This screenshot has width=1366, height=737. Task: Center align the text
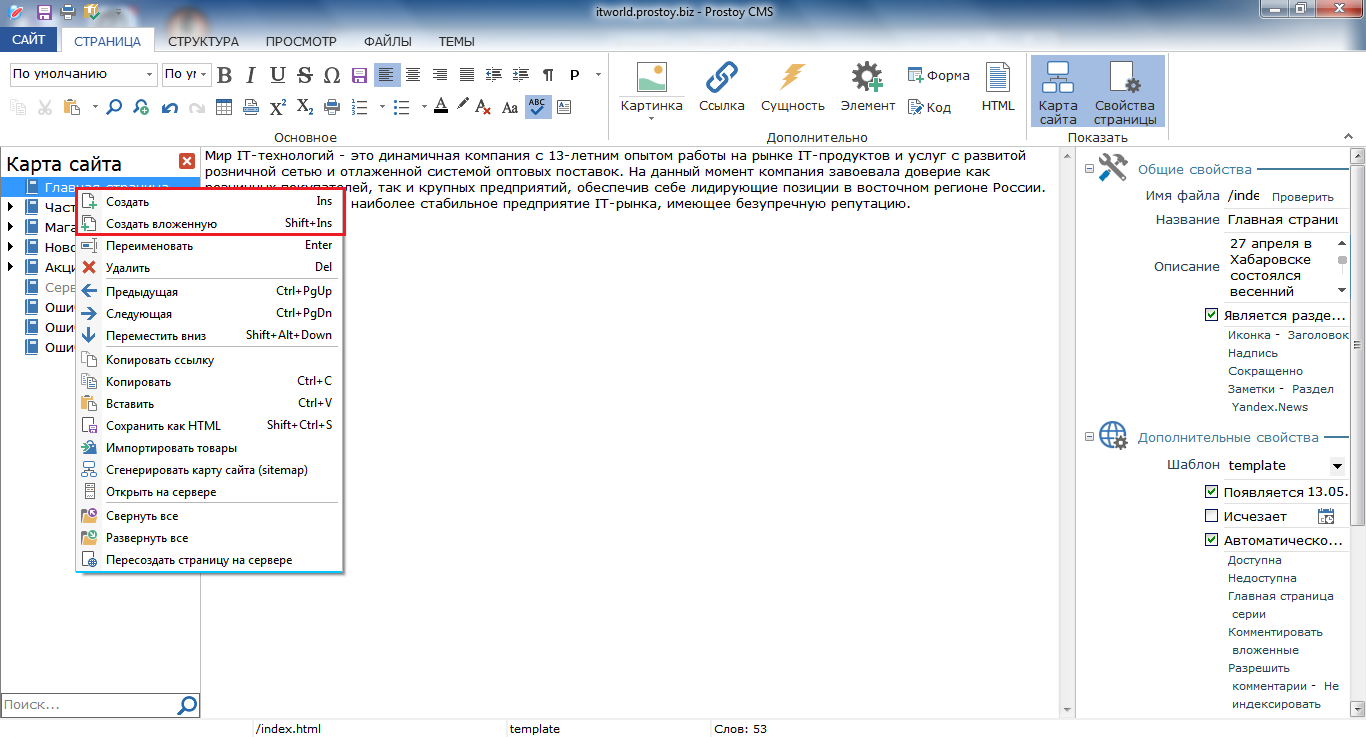[412, 75]
